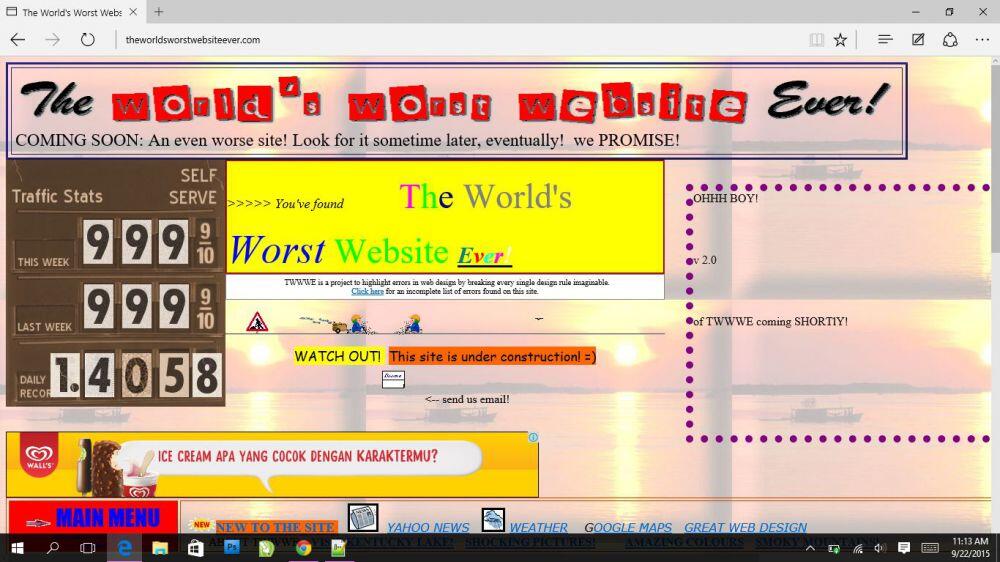Screen dimensions: 1000x562
Task: Open the touch keyboard tray icon
Action: point(930,548)
